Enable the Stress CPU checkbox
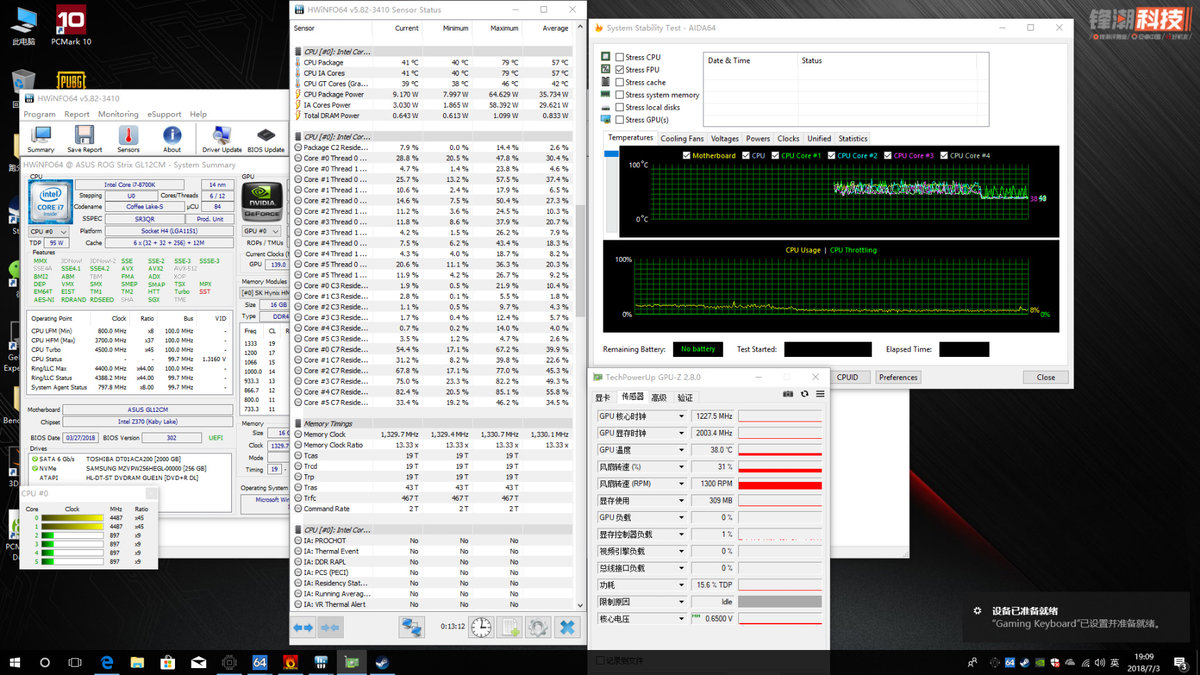This screenshot has width=1200, height=675. pos(621,57)
